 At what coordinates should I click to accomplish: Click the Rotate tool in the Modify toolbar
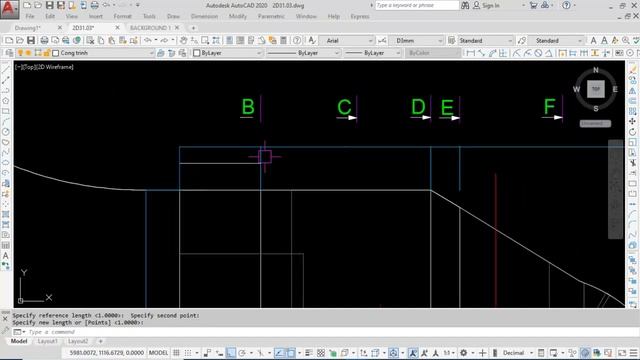pyautogui.click(x=632, y=132)
